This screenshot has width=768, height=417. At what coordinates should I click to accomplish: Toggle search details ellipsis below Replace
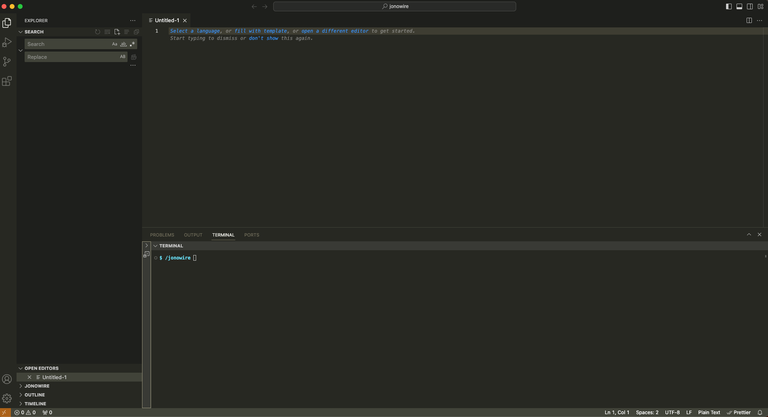[x=133, y=65]
